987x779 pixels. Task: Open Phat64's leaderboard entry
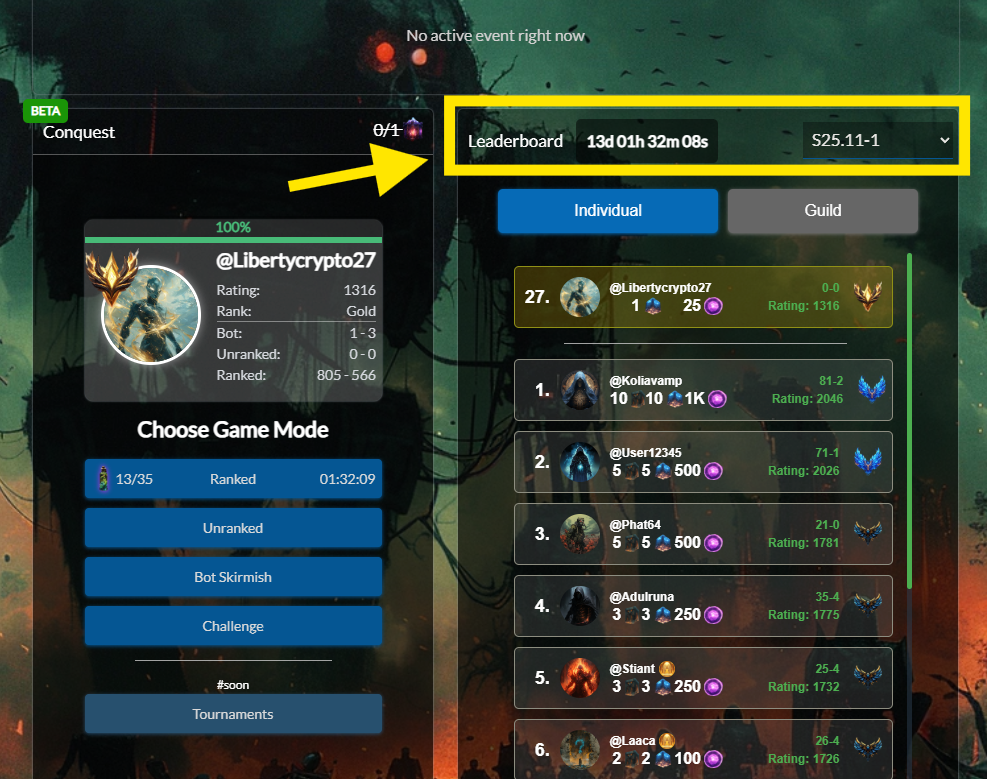pyautogui.click(x=703, y=534)
